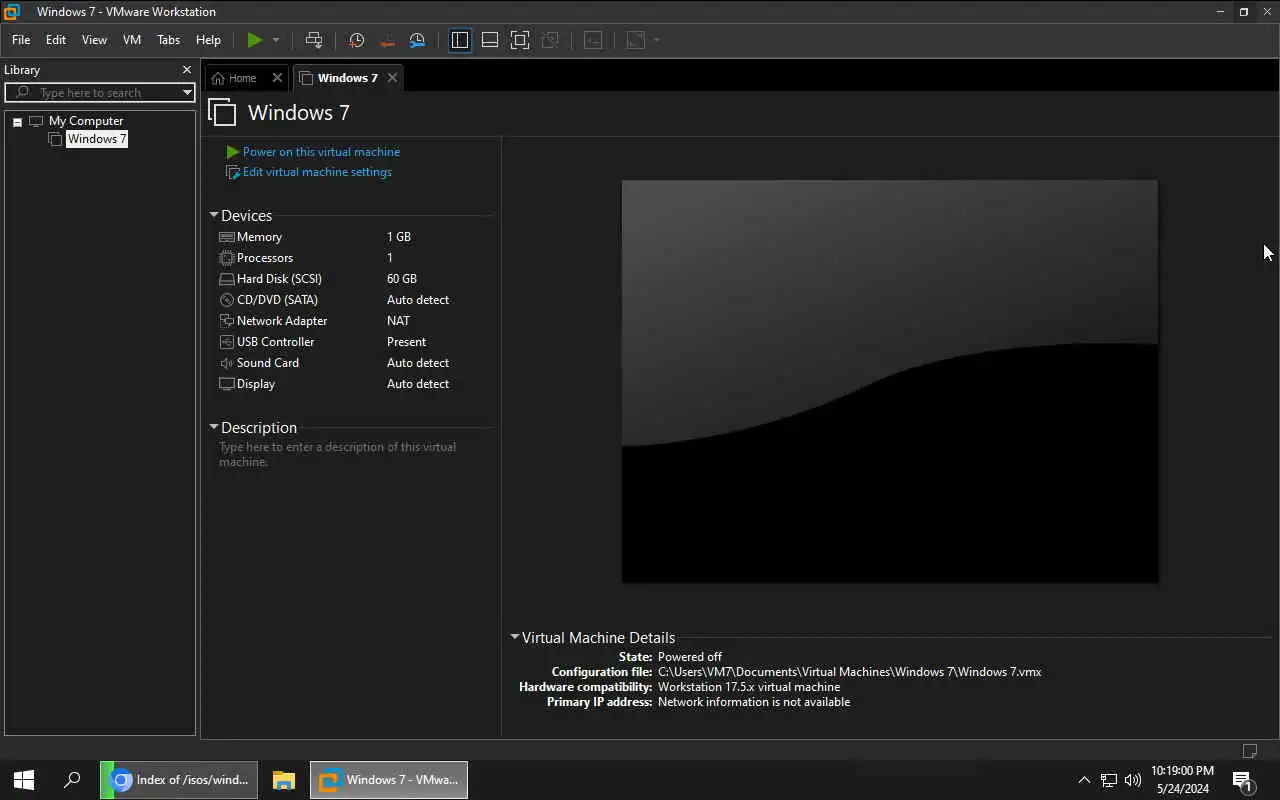Click the taskbar search icon
The width and height of the screenshot is (1280, 800).
(x=72, y=780)
